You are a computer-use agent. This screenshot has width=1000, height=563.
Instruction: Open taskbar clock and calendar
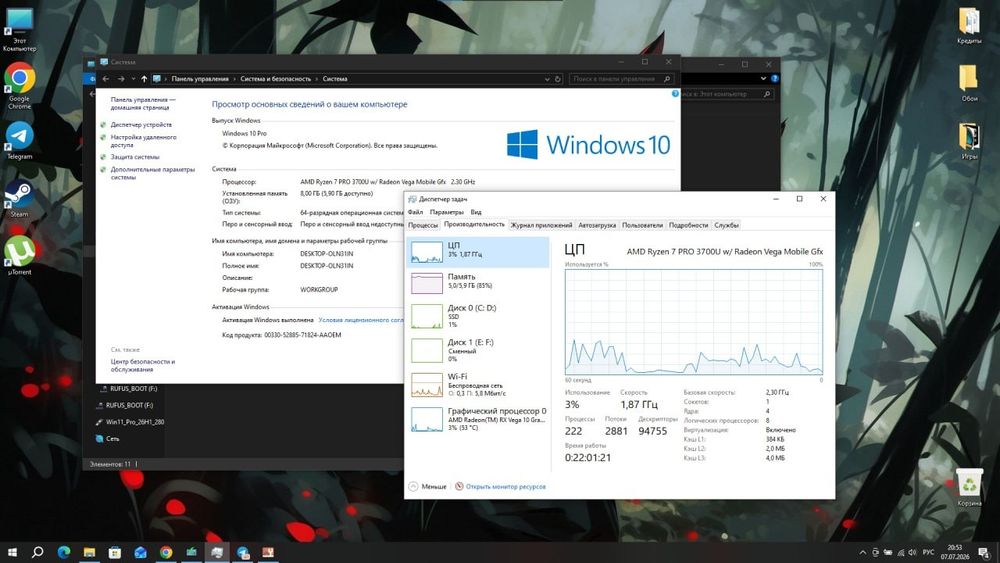[955, 552]
